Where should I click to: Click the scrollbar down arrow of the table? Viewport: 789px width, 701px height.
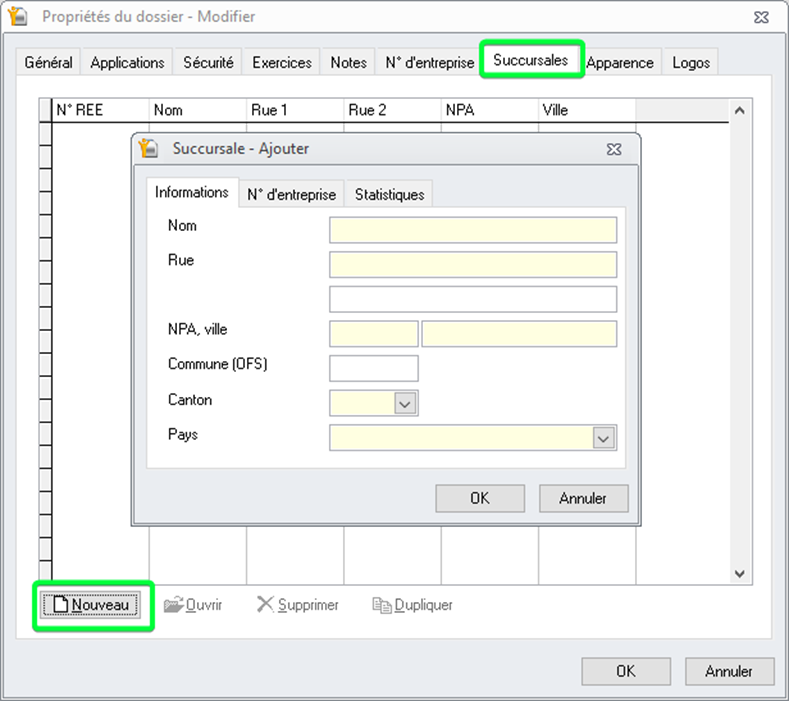[x=740, y=574]
